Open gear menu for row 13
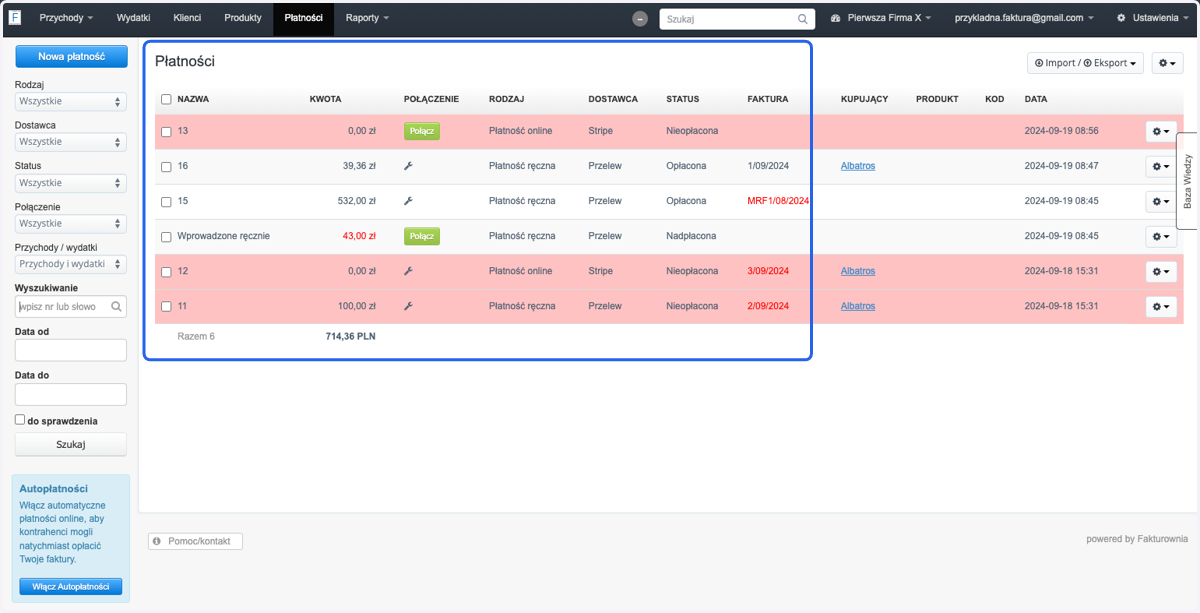The image size is (1200, 613). 1160,131
